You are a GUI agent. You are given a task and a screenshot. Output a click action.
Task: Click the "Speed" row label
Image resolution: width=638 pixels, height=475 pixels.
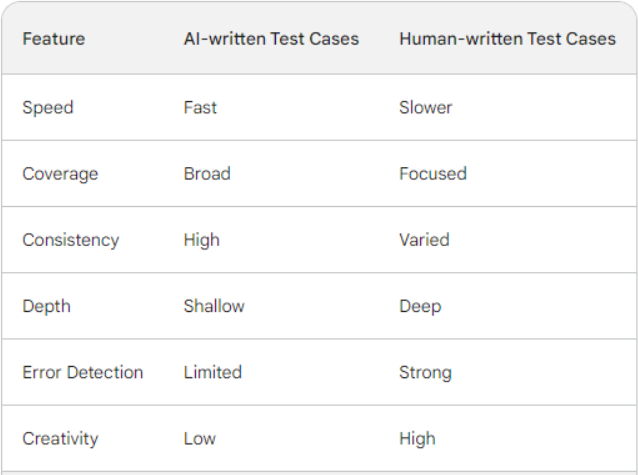click(x=48, y=107)
